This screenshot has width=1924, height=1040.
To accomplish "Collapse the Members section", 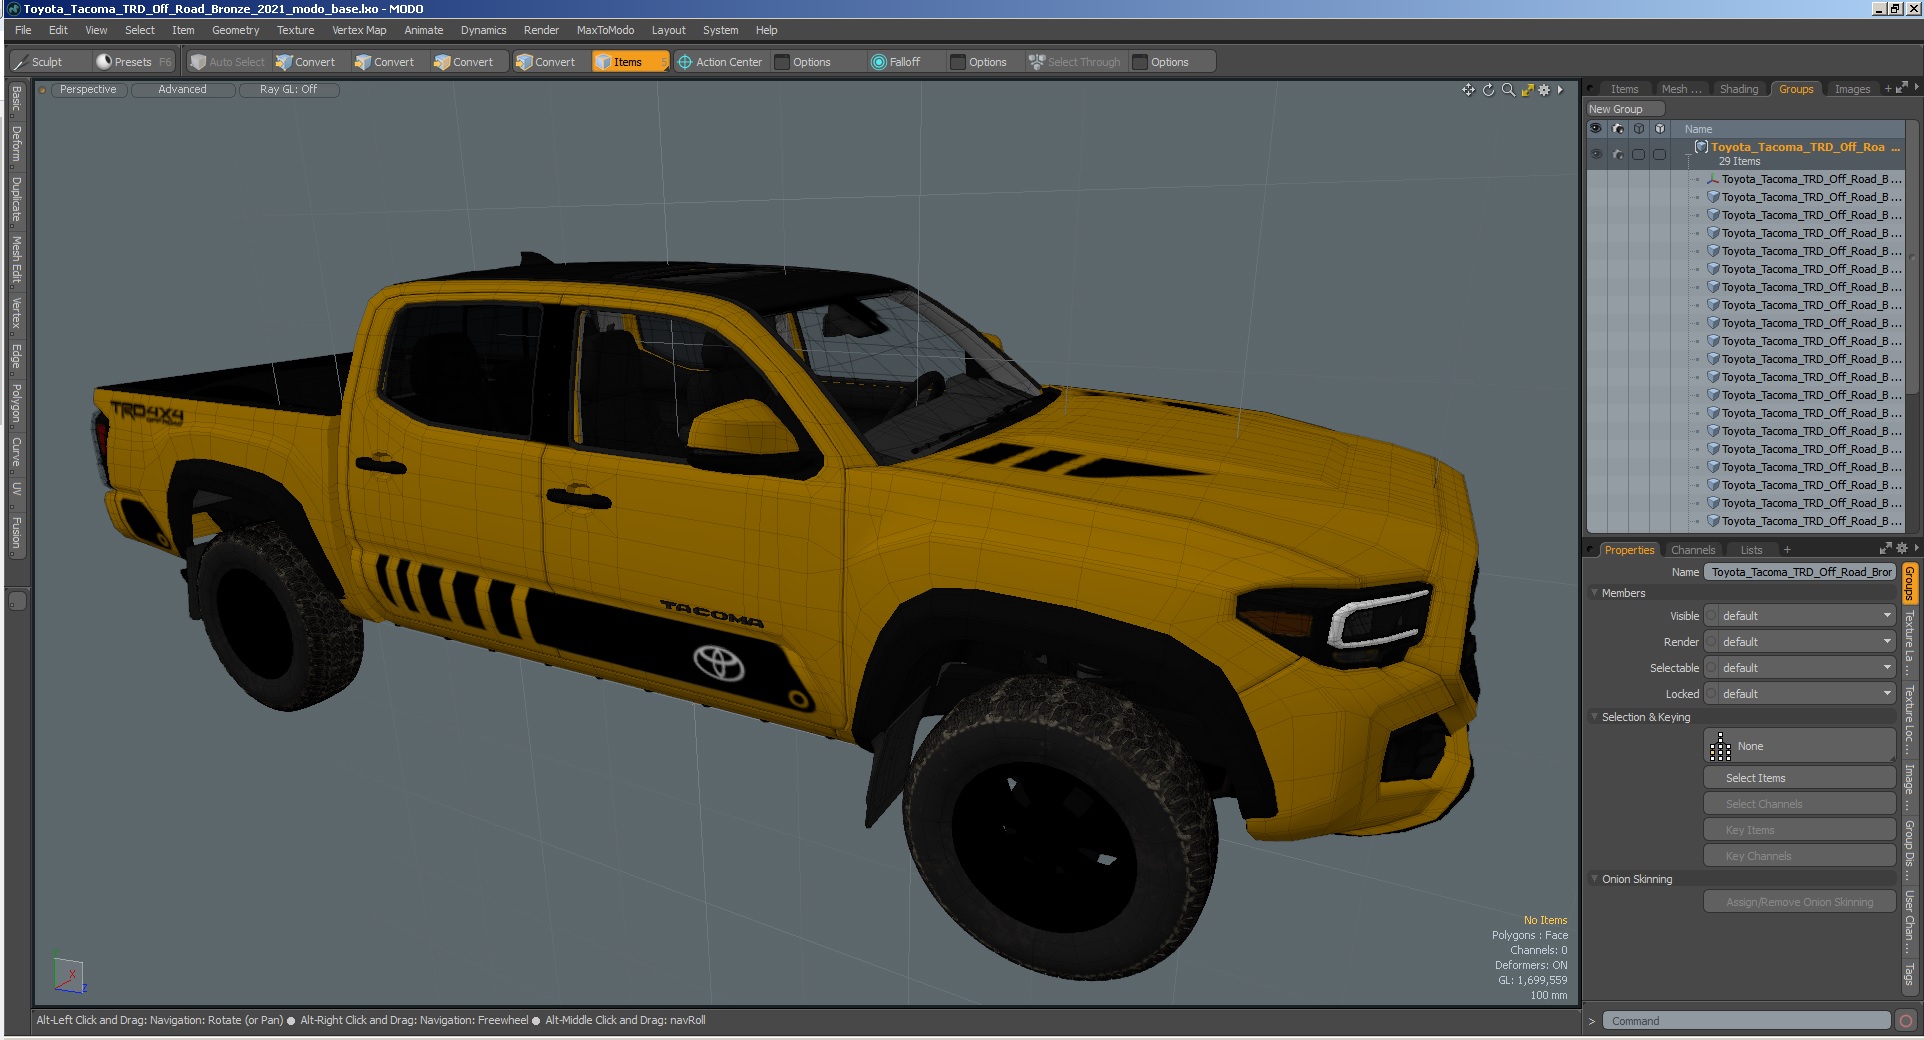I will (x=1594, y=593).
